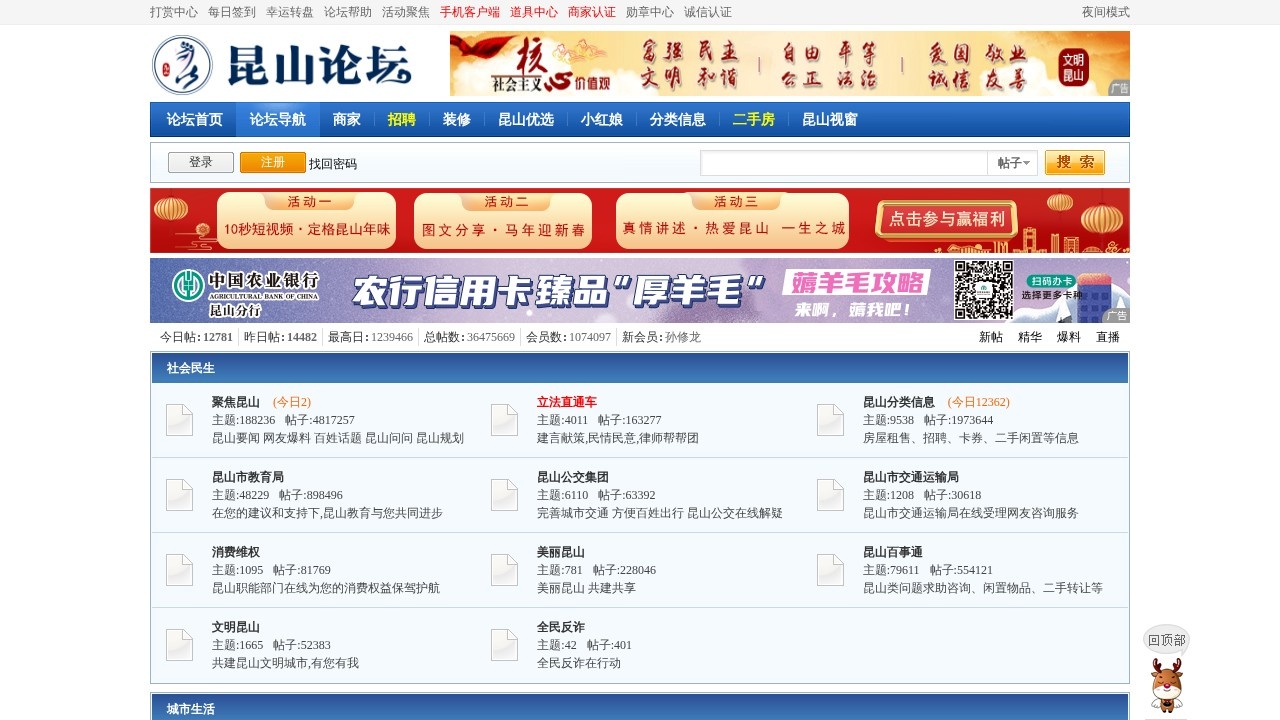Click the forum icon beside 立法直通车
Screen dimensions: 1280x720
pos(504,420)
